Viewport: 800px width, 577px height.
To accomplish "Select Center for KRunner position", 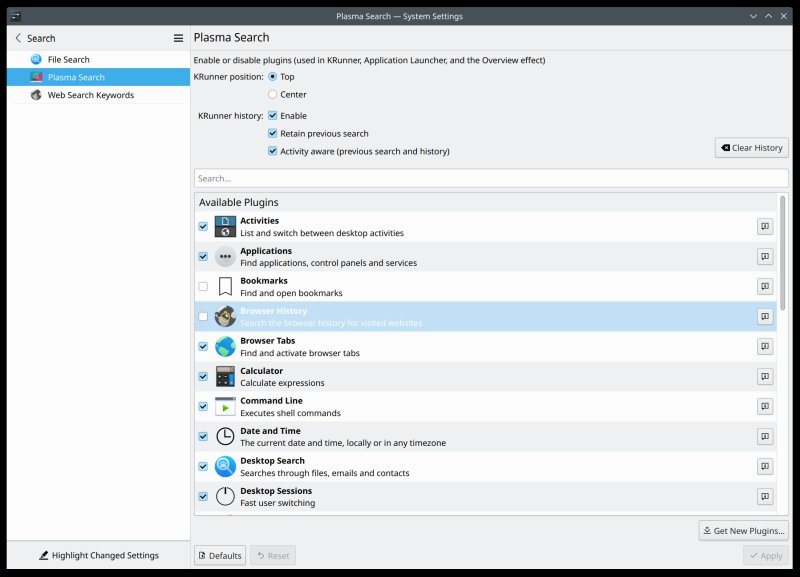I will tap(272, 94).
